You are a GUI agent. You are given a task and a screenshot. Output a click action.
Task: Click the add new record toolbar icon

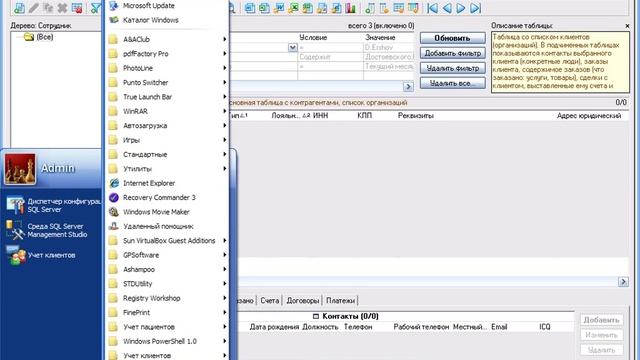click(x=19, y=8)
